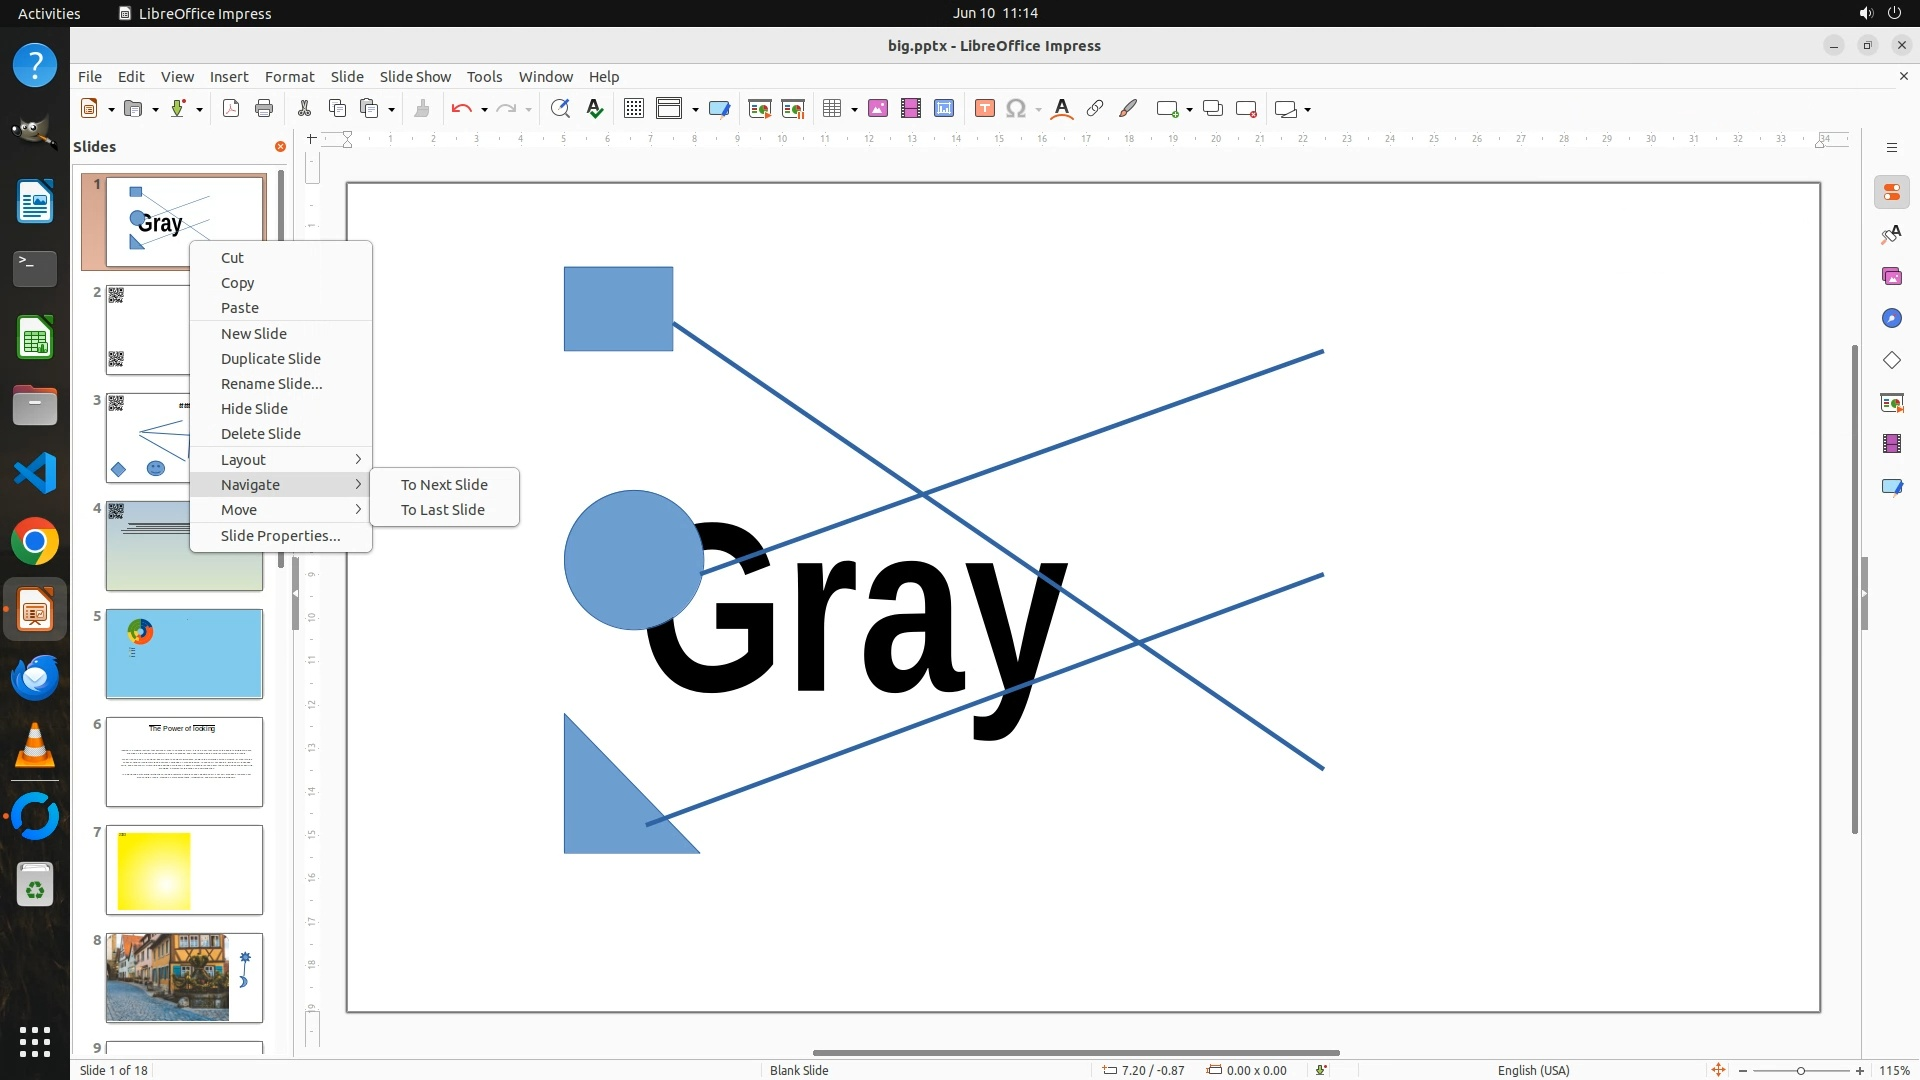Click Duplicate Slide in the context menu
Viewport: 1920px width, 1080px height.
point(270,358)
